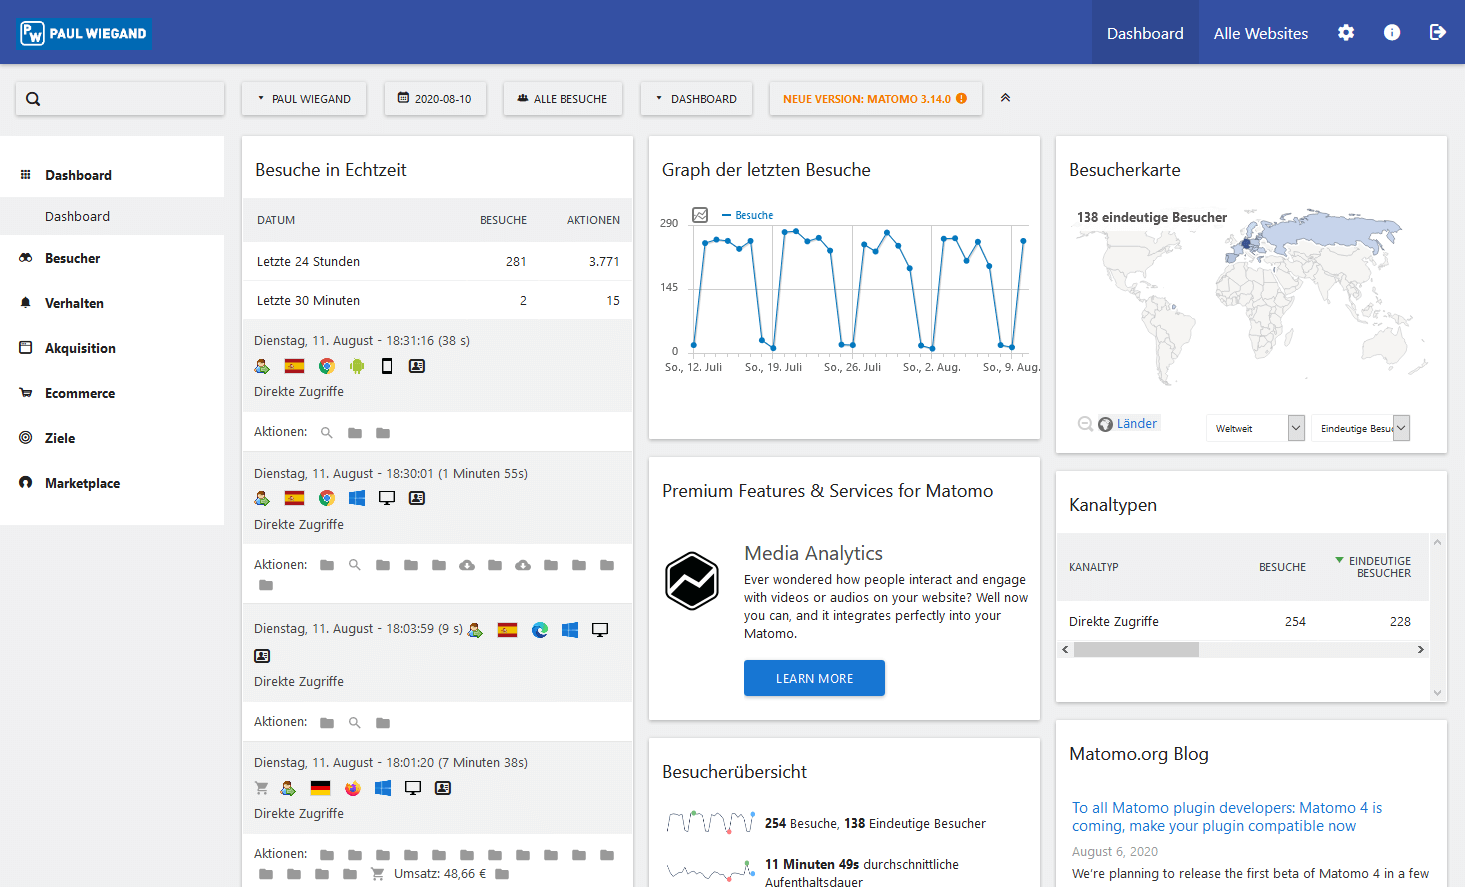Click German flag in 18:01:20 visit
The image size is (1465, 887).
[320, 788]
